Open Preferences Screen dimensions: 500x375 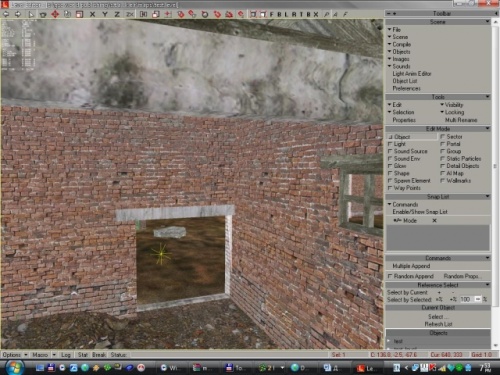tap(406, 88)
